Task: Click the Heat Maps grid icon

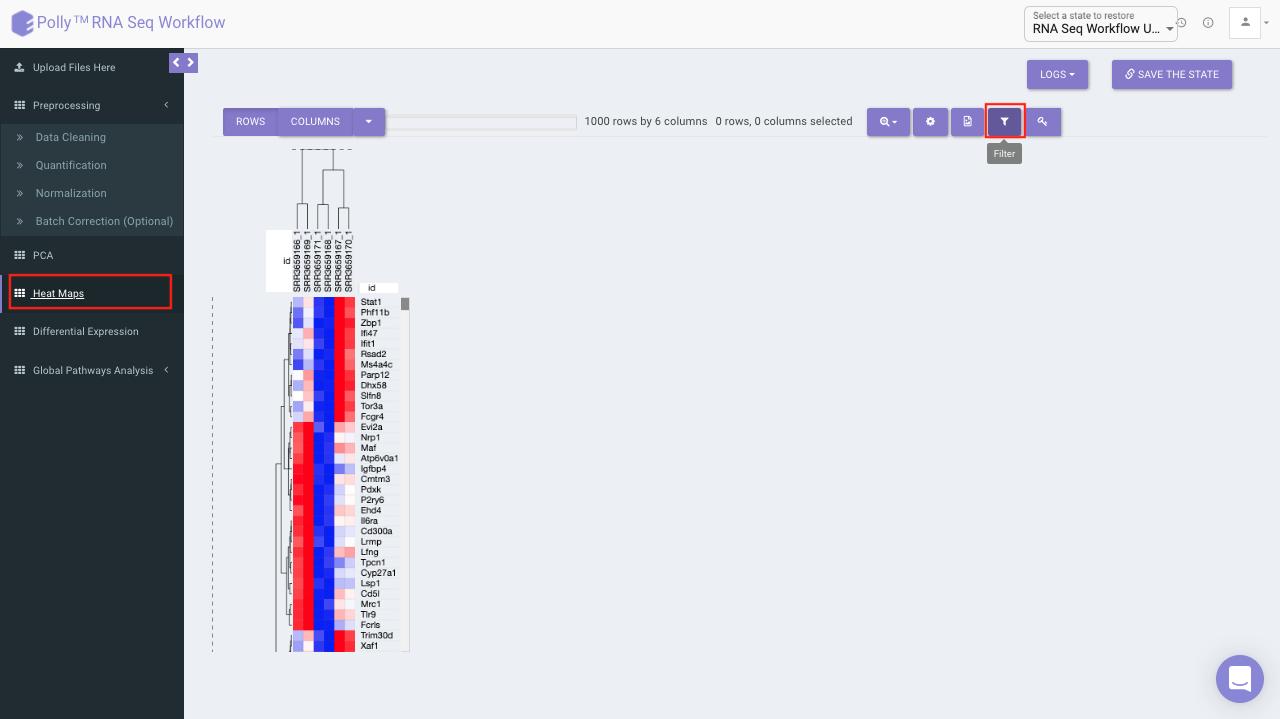Action: (19, 293)
